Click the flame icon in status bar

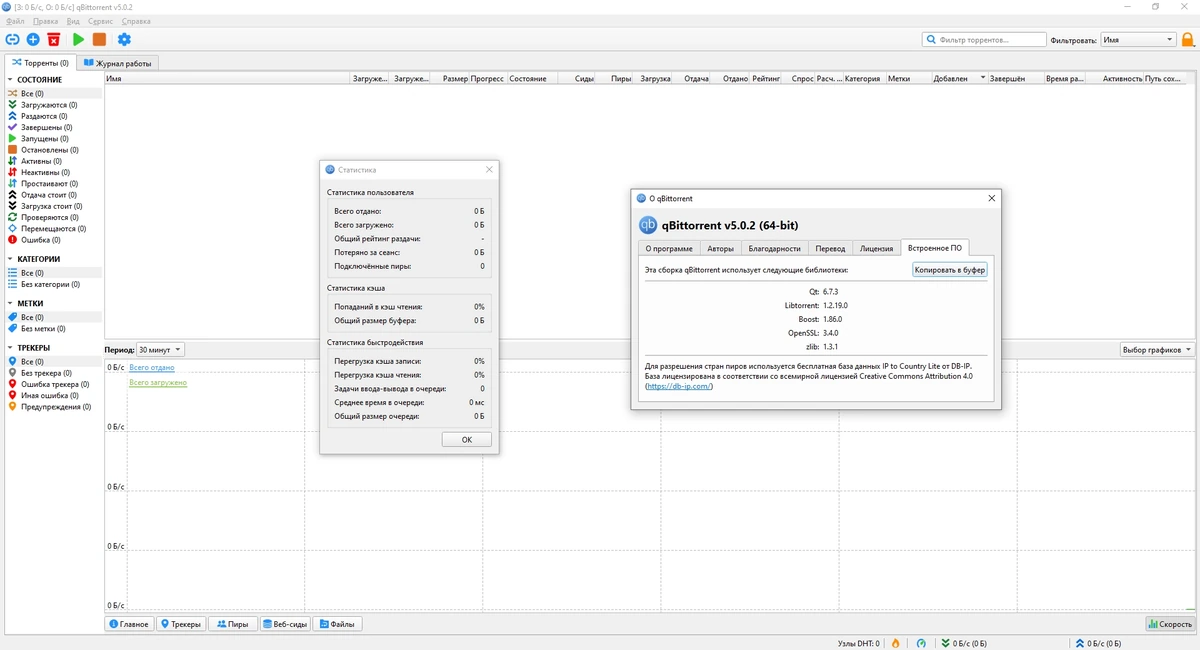tap(895, 643)
